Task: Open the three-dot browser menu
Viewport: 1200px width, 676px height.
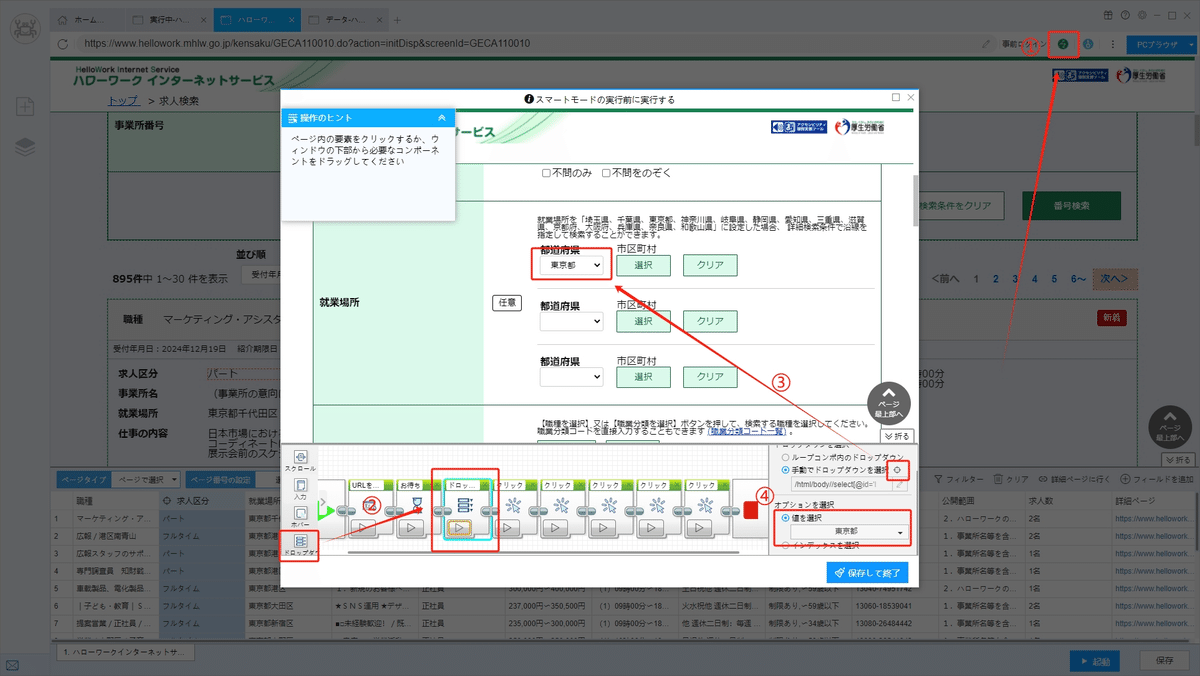Action: pyautogui.click(x=1113, y=44)
